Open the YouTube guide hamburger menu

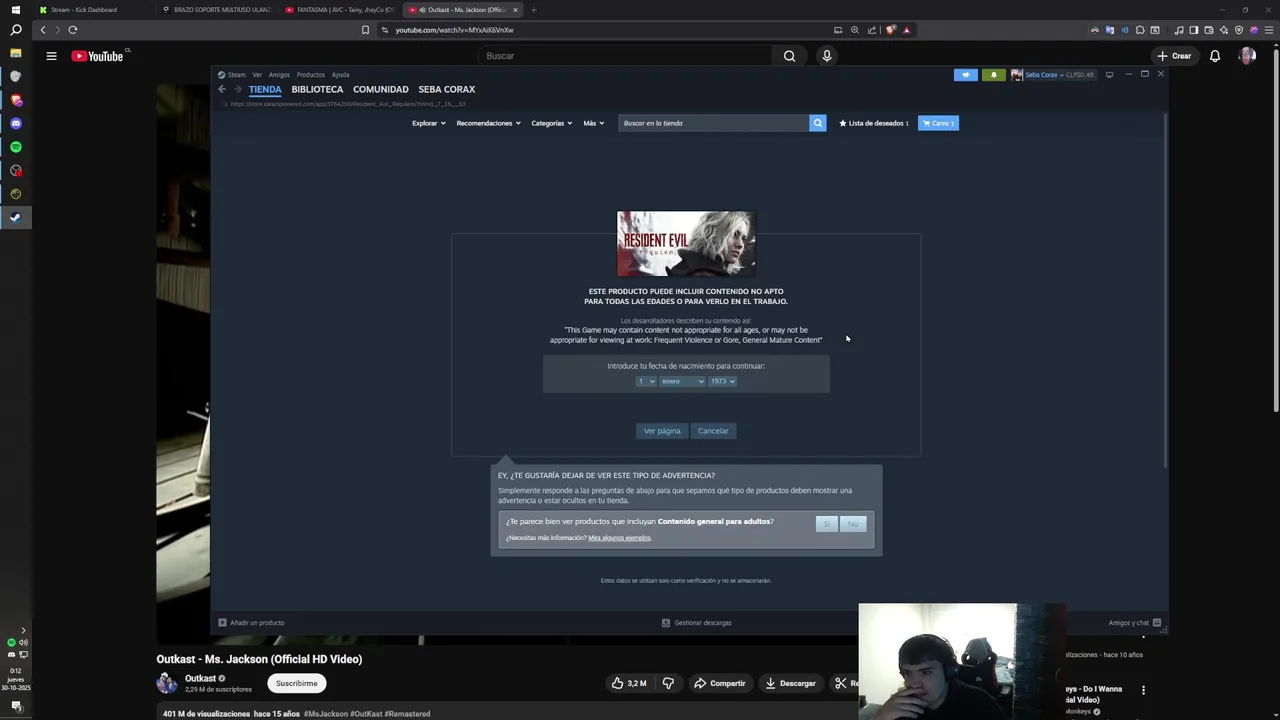(51, 56)
